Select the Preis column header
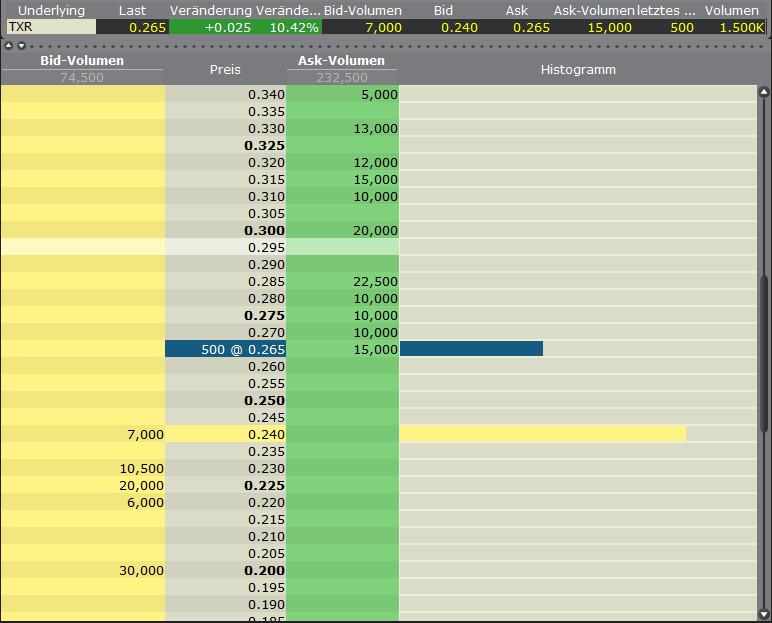 (225, 70)
